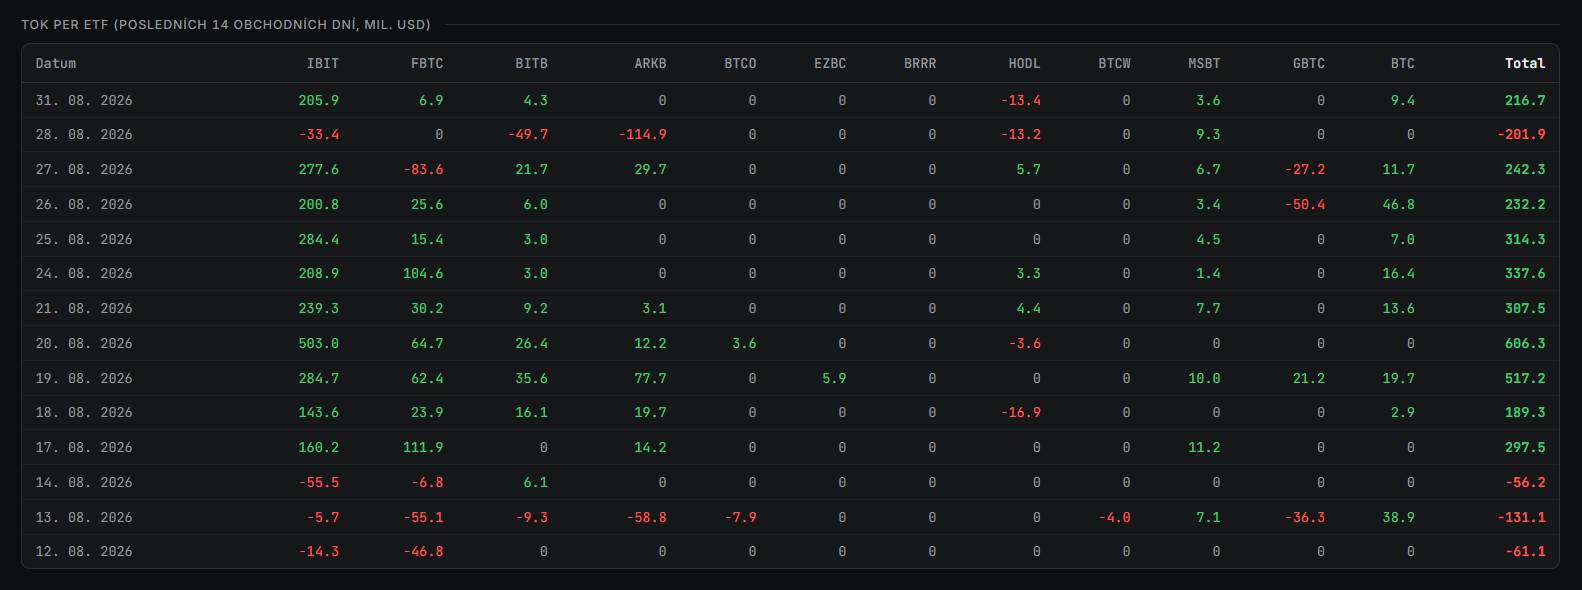Click the EZBC value 5.9
Viewport: 1582px width, 590px height.
834,378
